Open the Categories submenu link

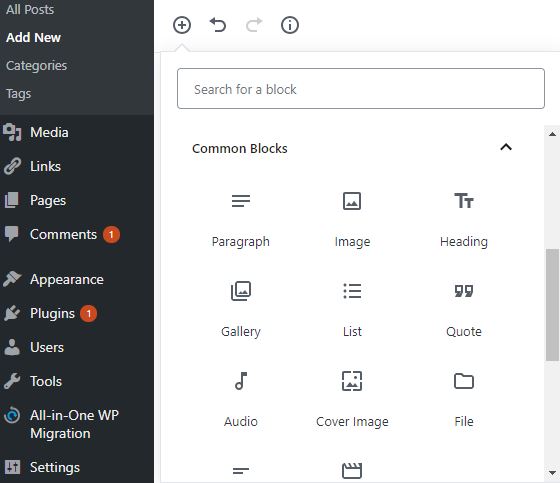tap(36, 65)
